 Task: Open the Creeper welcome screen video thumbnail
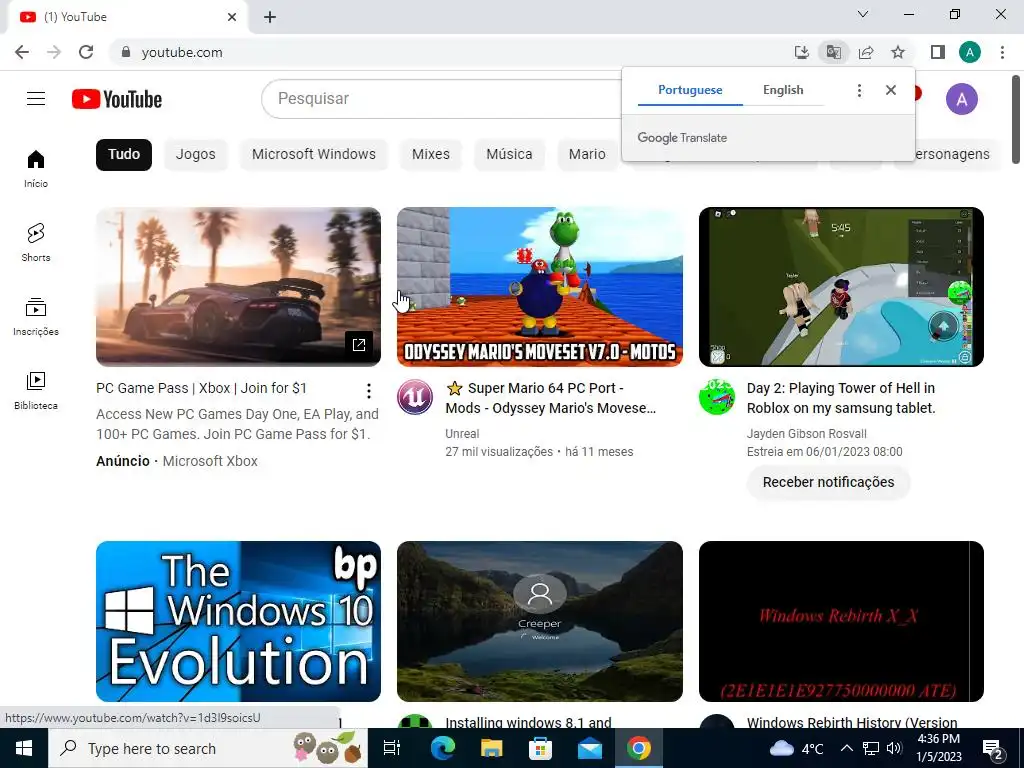point(539,621)
